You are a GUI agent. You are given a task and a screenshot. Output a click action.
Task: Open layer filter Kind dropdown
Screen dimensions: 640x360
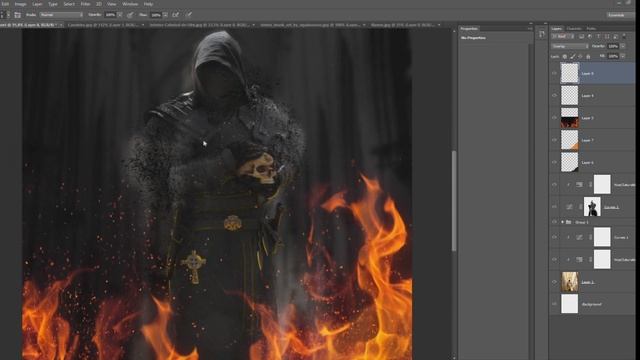coord(562,36)
